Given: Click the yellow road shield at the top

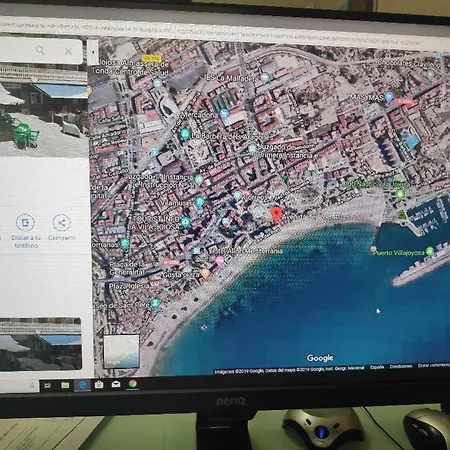Looking at the screenshot, I should click(x=152, y=58).
